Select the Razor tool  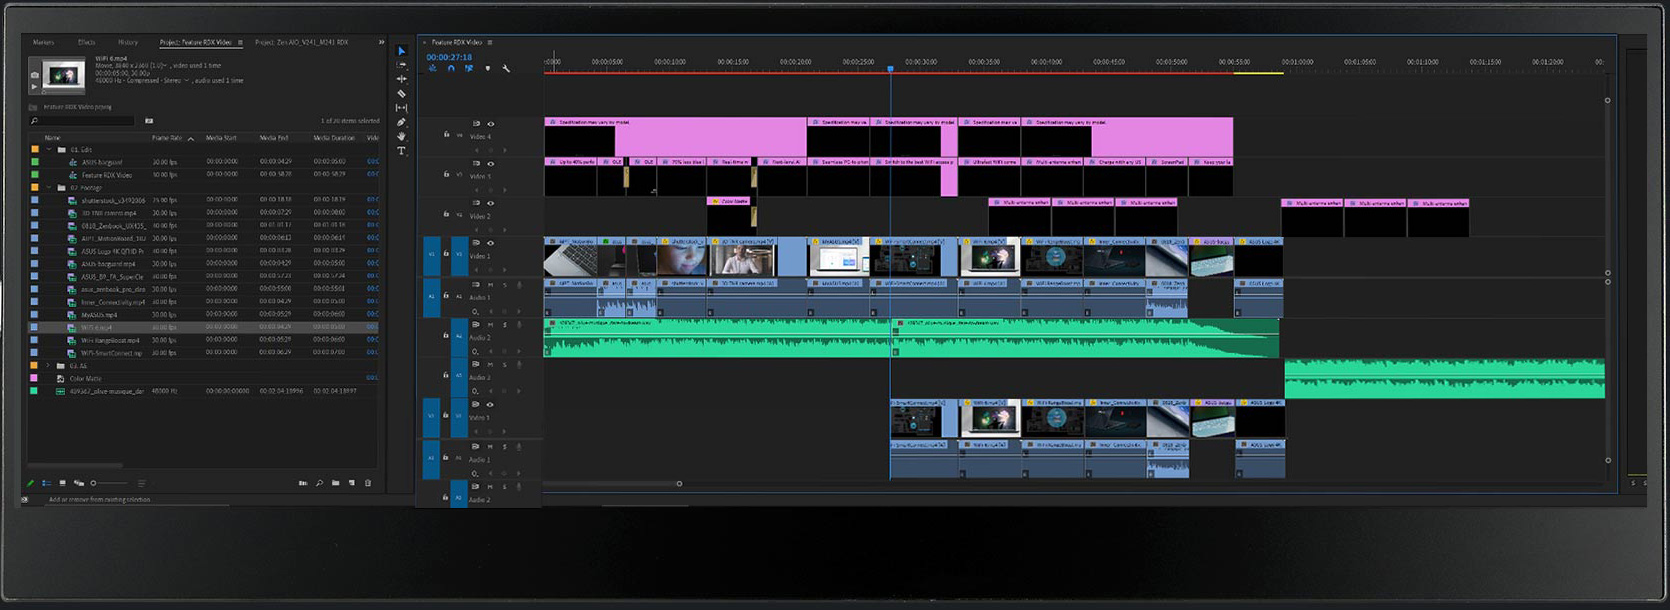pos(401,94)
